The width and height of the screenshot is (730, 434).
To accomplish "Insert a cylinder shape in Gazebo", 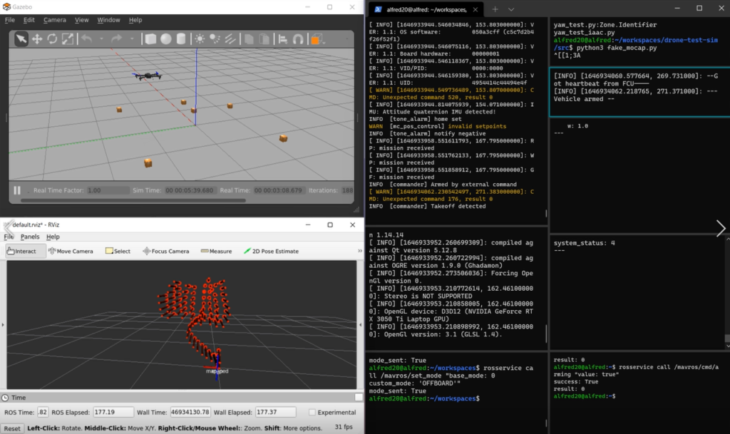I will 180,39.
